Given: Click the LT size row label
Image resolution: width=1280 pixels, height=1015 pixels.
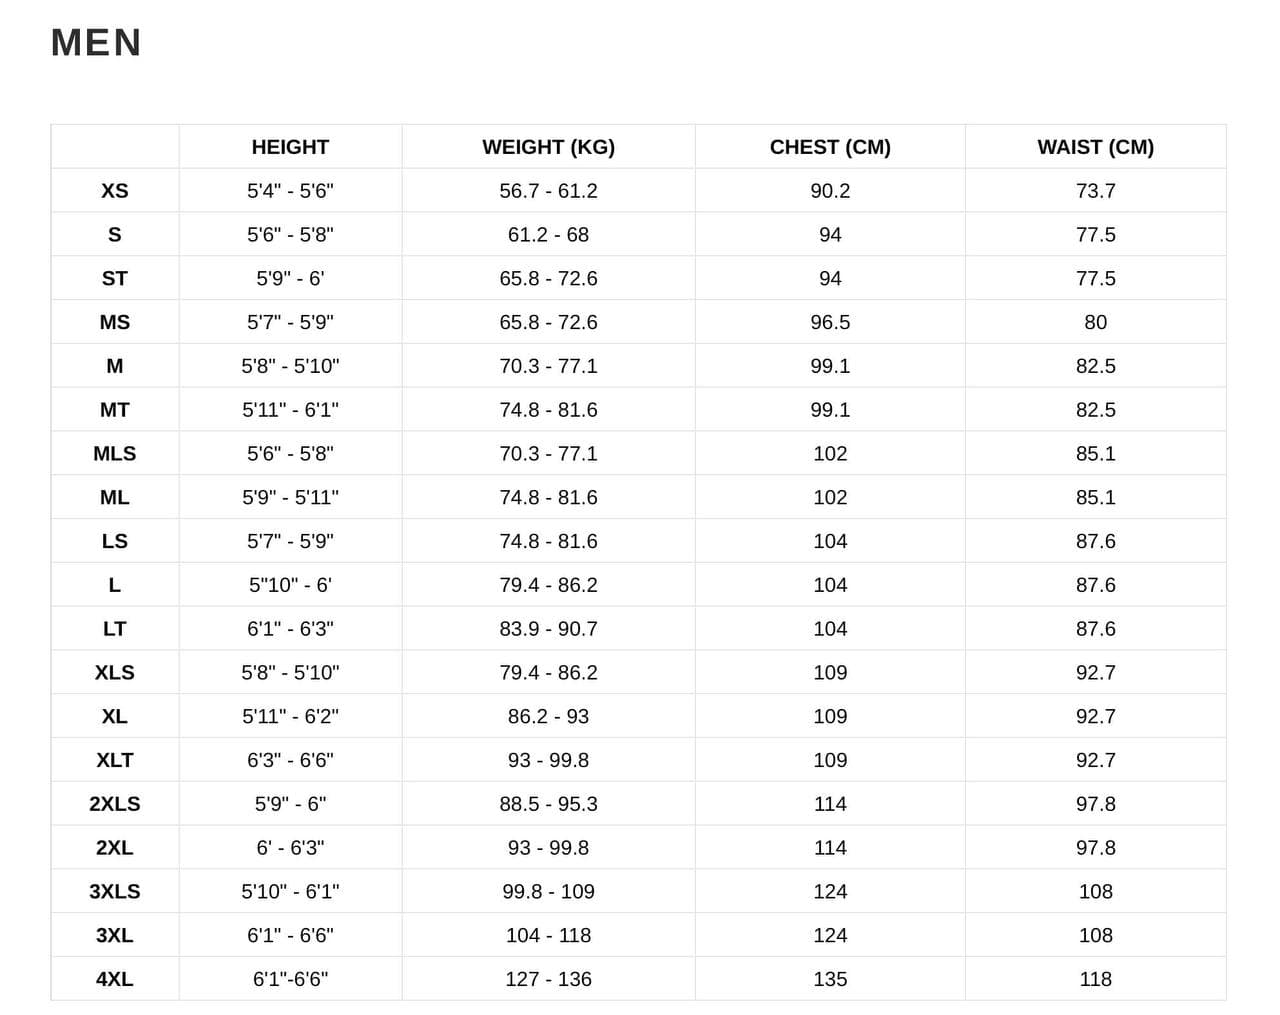Looking at the screenshot, I should pos(115,629).
